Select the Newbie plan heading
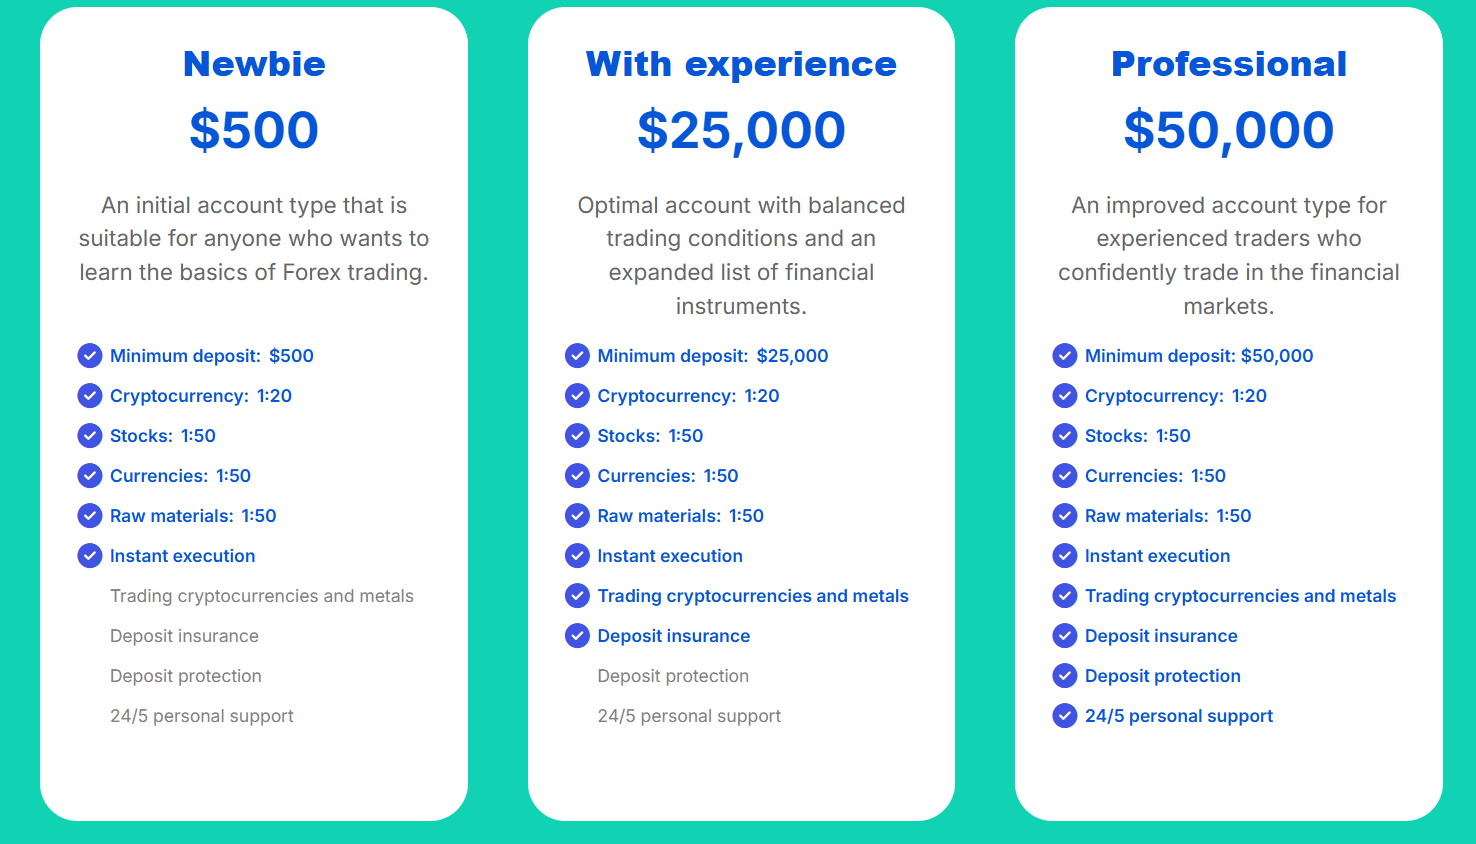1476x844 pixels. (254, 64)
